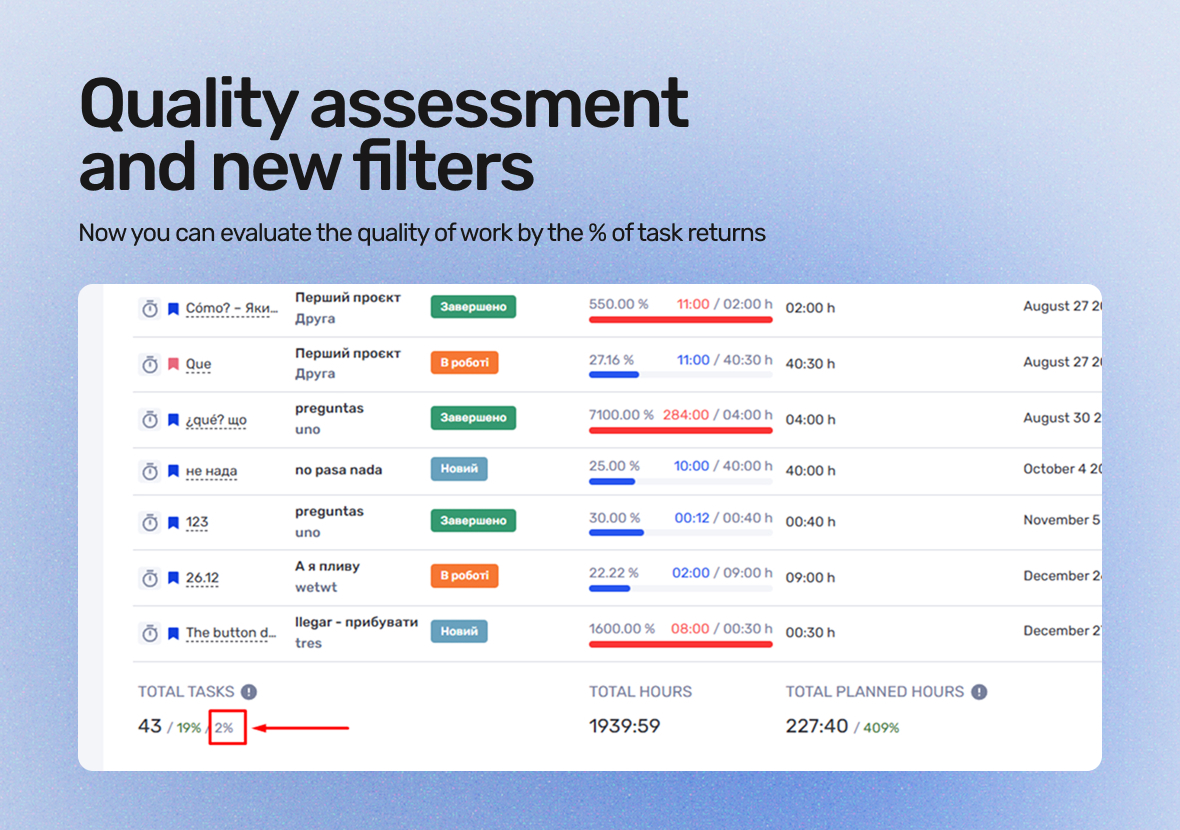Image resolution: width=1180 pixels, height=830 pixels.
Task: Start the timer for the Que task
Action: coord(150,364)
